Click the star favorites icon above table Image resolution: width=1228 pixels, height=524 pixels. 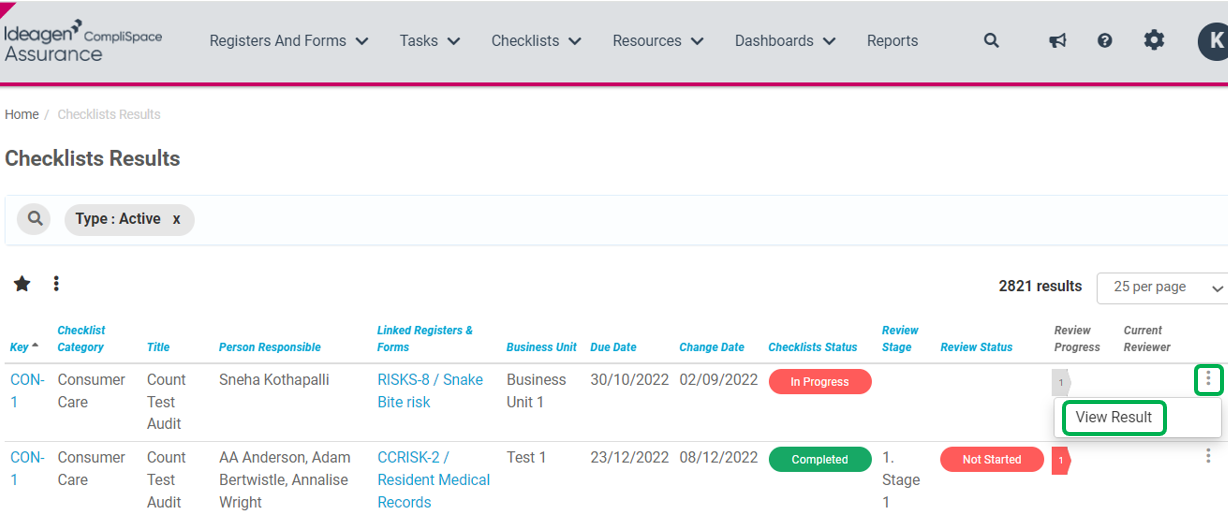tap(22, 284)
